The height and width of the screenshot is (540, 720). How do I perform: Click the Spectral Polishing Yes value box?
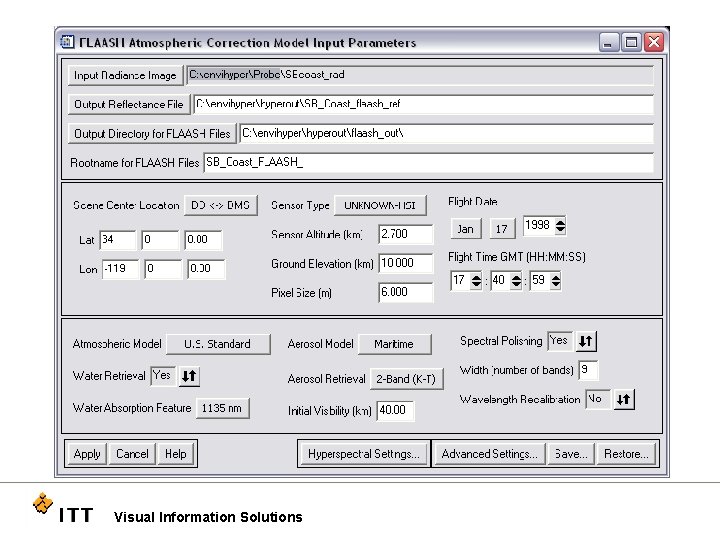click(560, 341)
